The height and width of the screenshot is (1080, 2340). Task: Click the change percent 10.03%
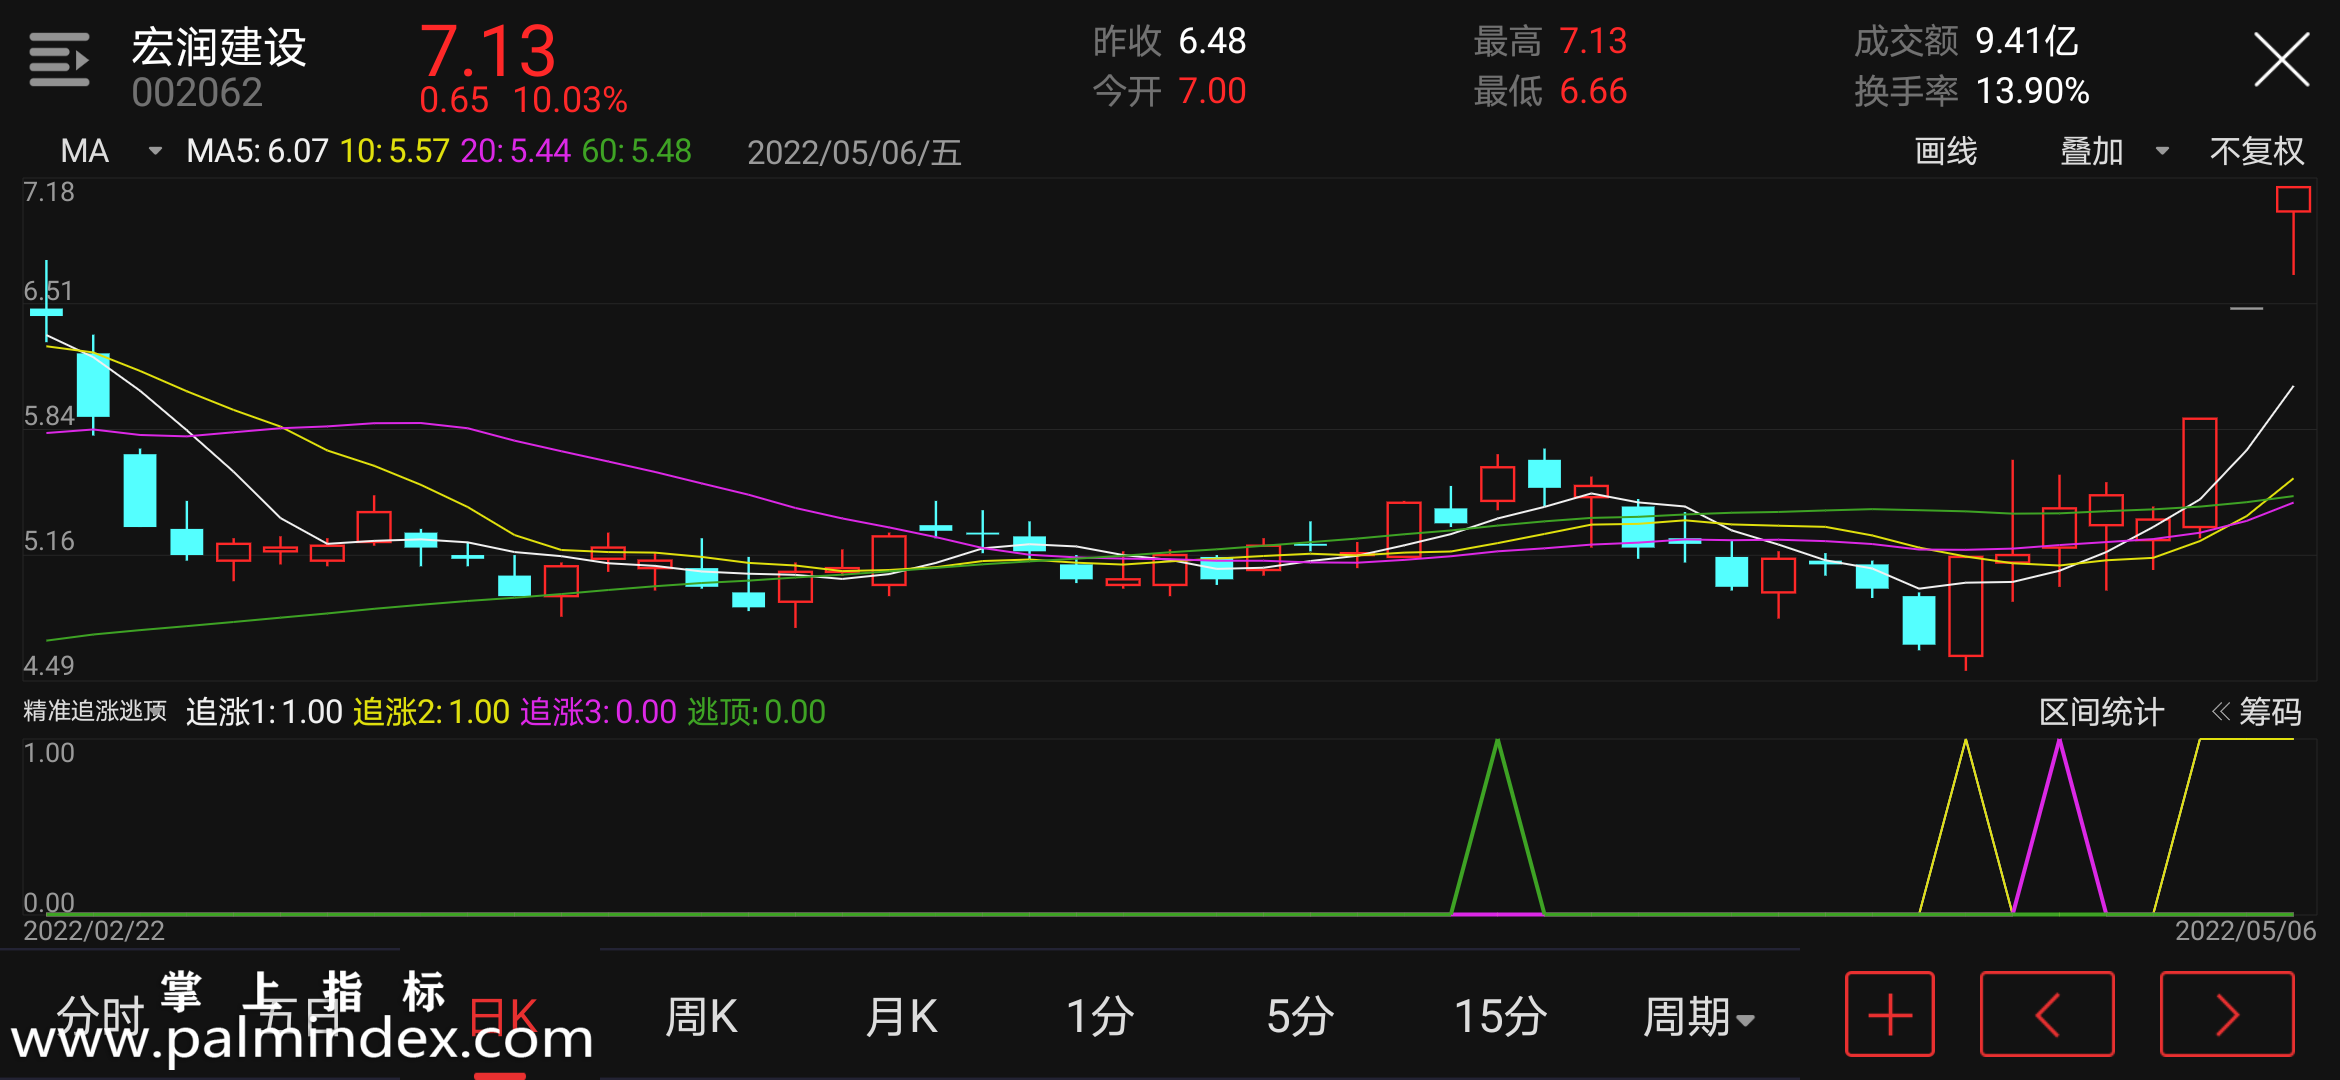pos(570,100)
